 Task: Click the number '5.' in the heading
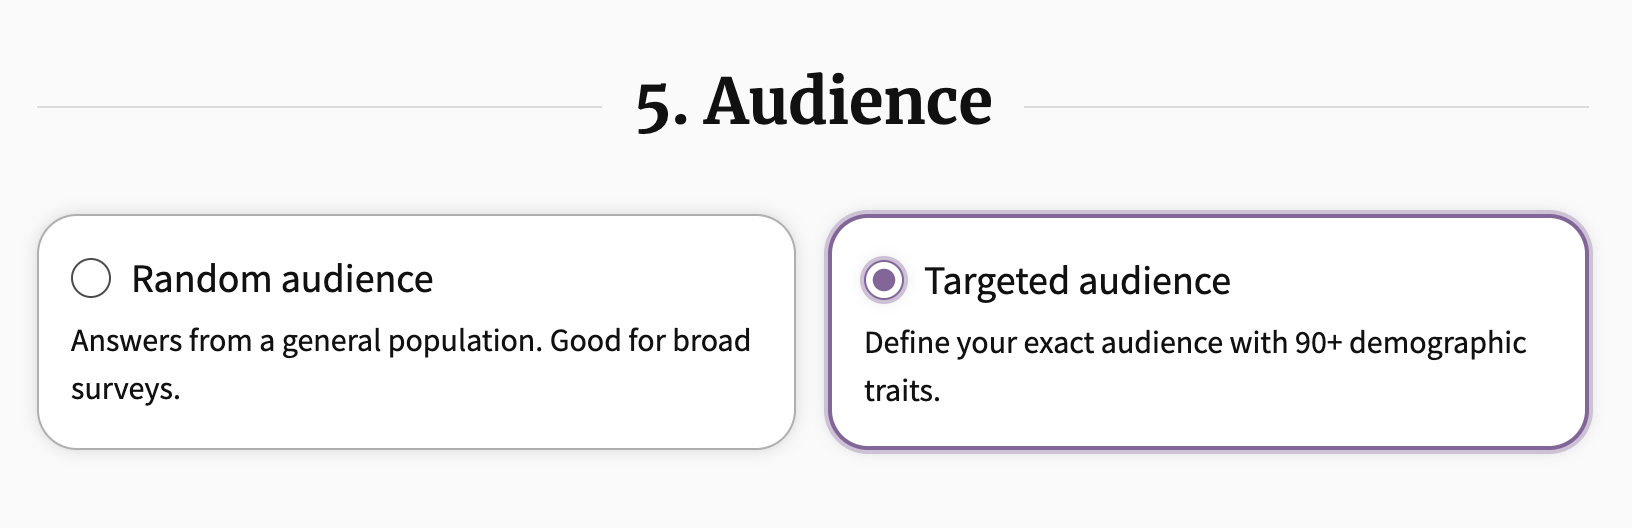[662, 105]
